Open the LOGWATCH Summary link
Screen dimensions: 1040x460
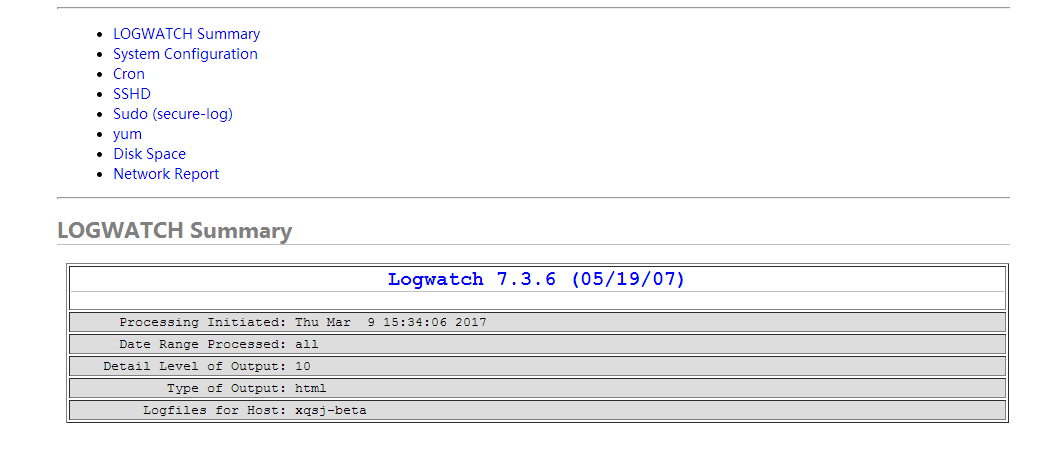click(186, 34)
